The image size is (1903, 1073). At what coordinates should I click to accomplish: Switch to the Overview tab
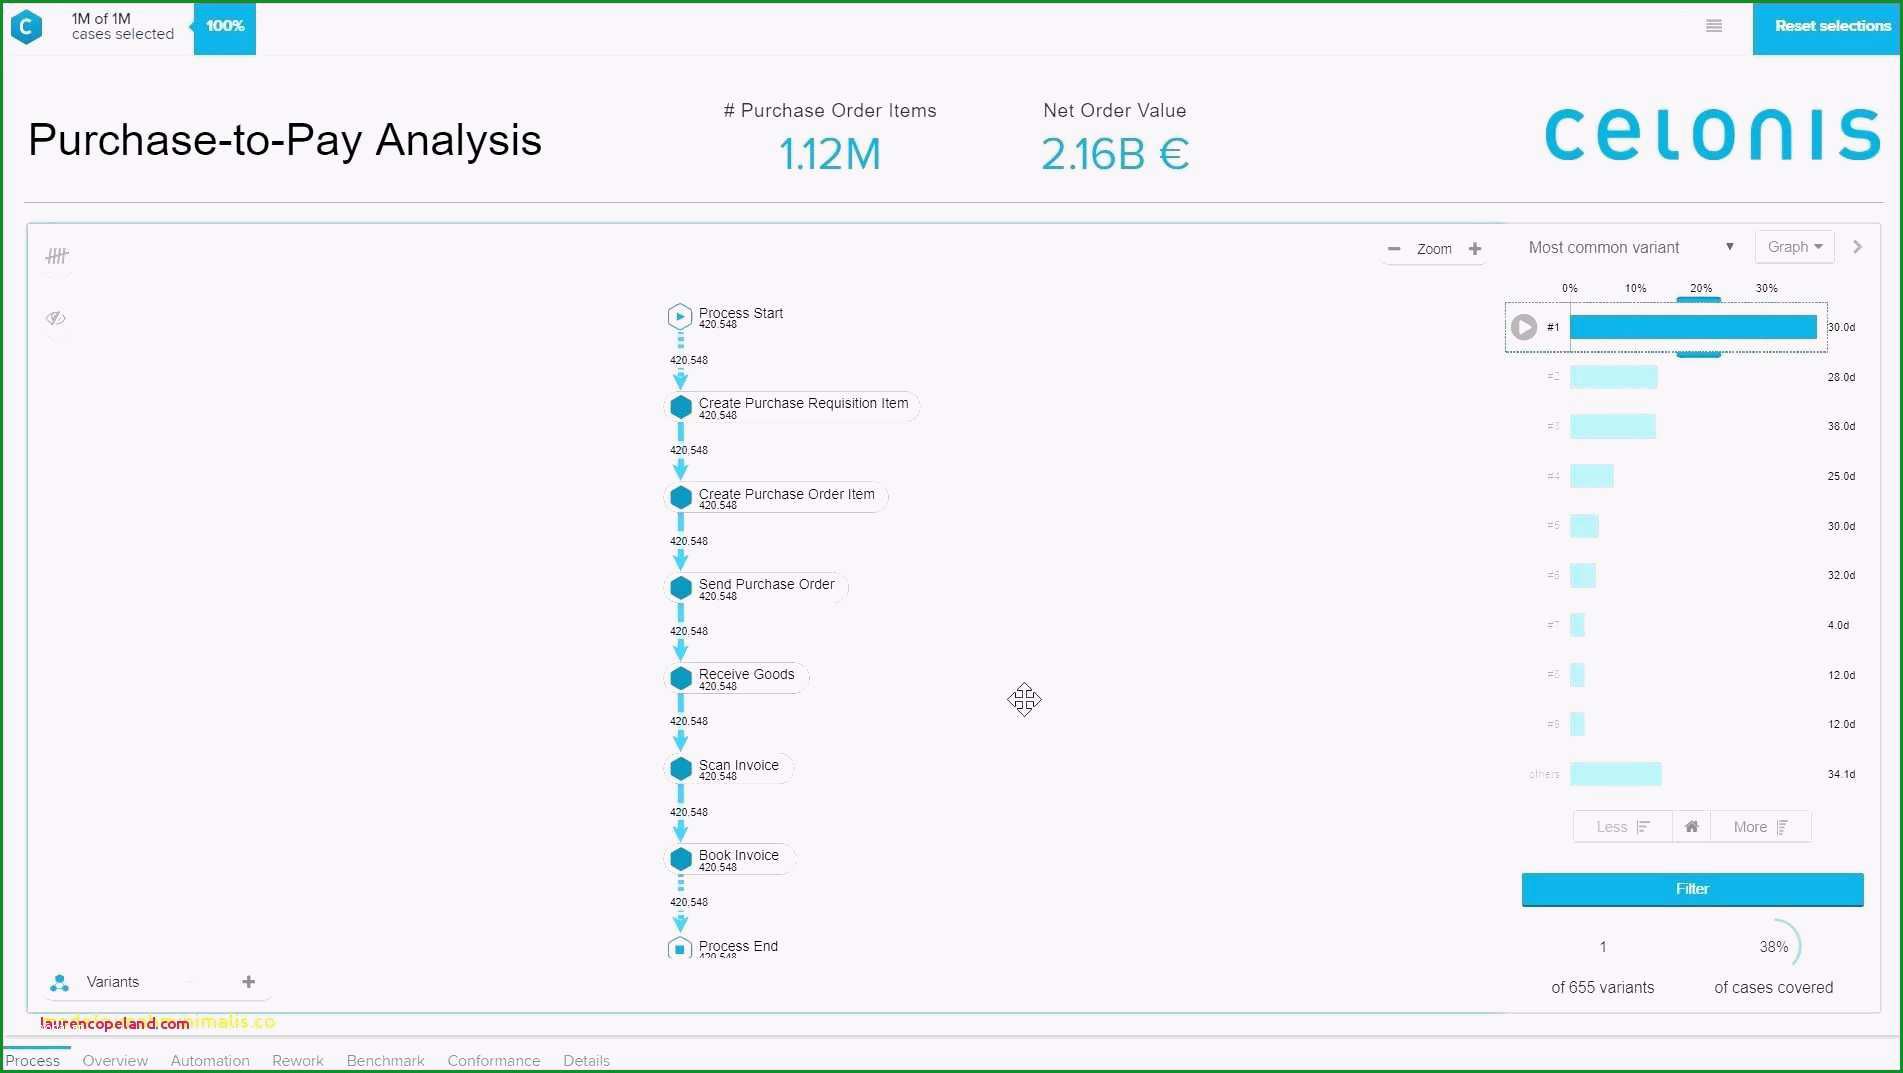coord(115,1060)
